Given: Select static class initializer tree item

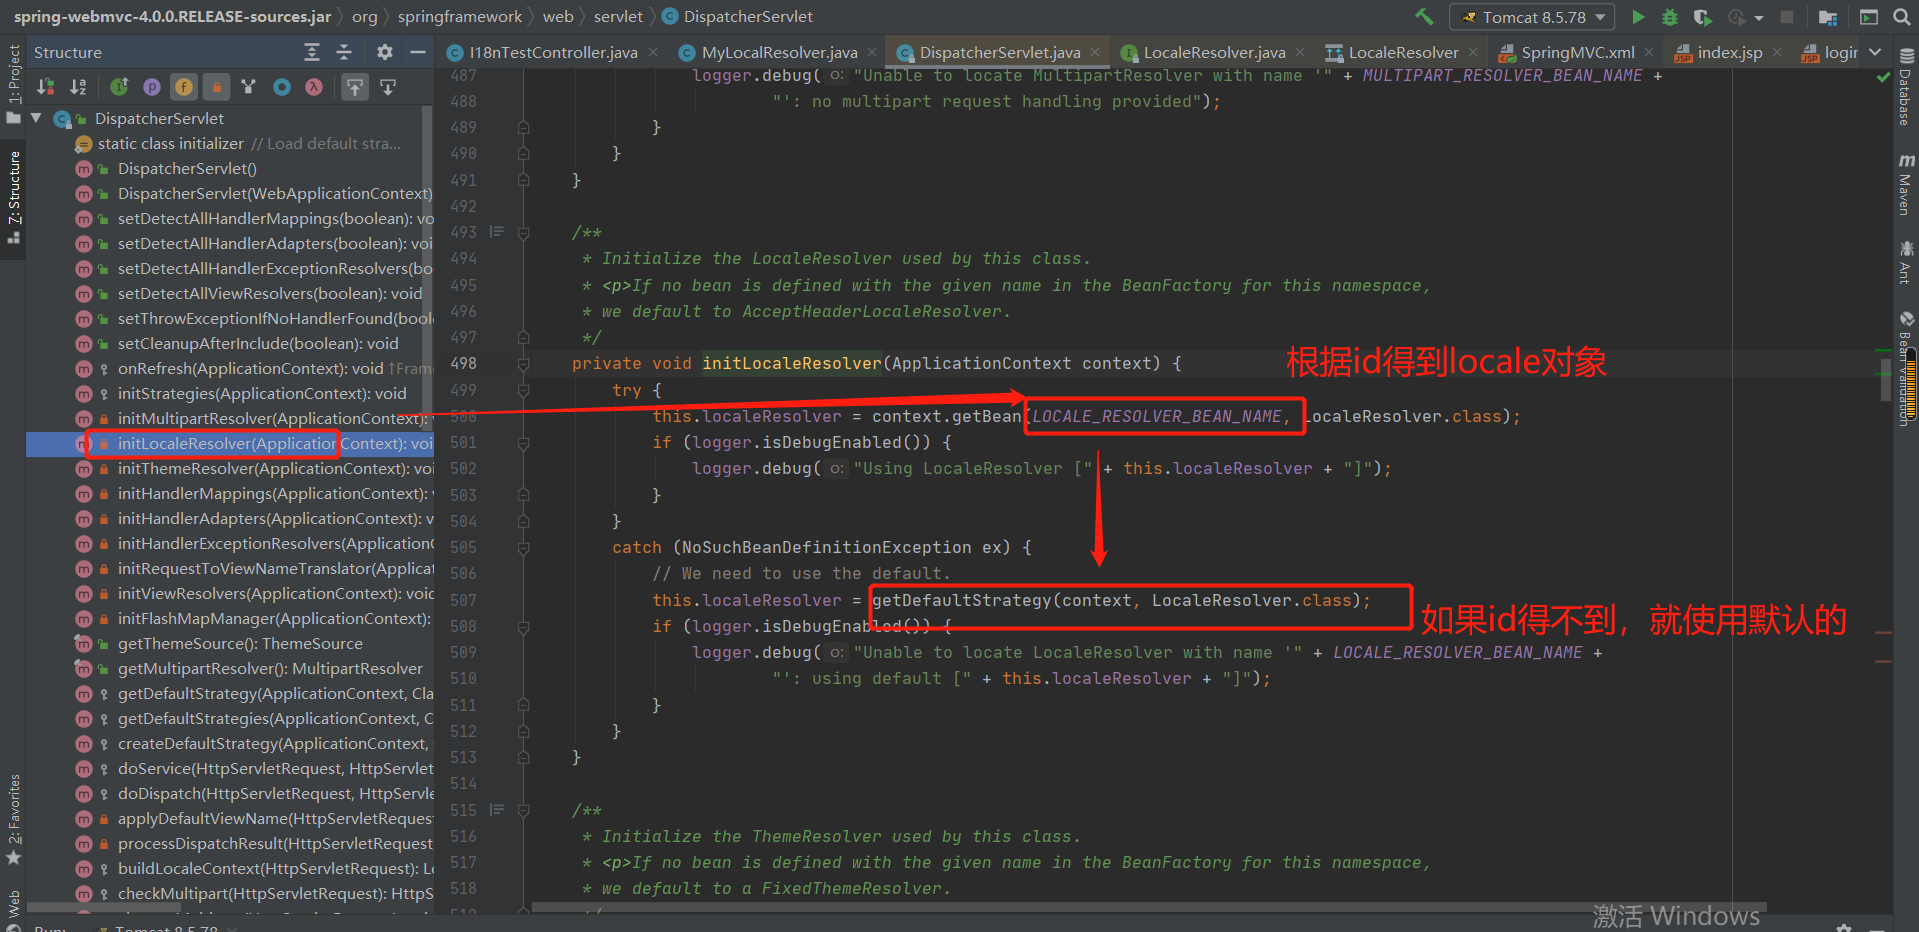Looking at the screenshot, I should pyautogui.click(x=230, y=144).
